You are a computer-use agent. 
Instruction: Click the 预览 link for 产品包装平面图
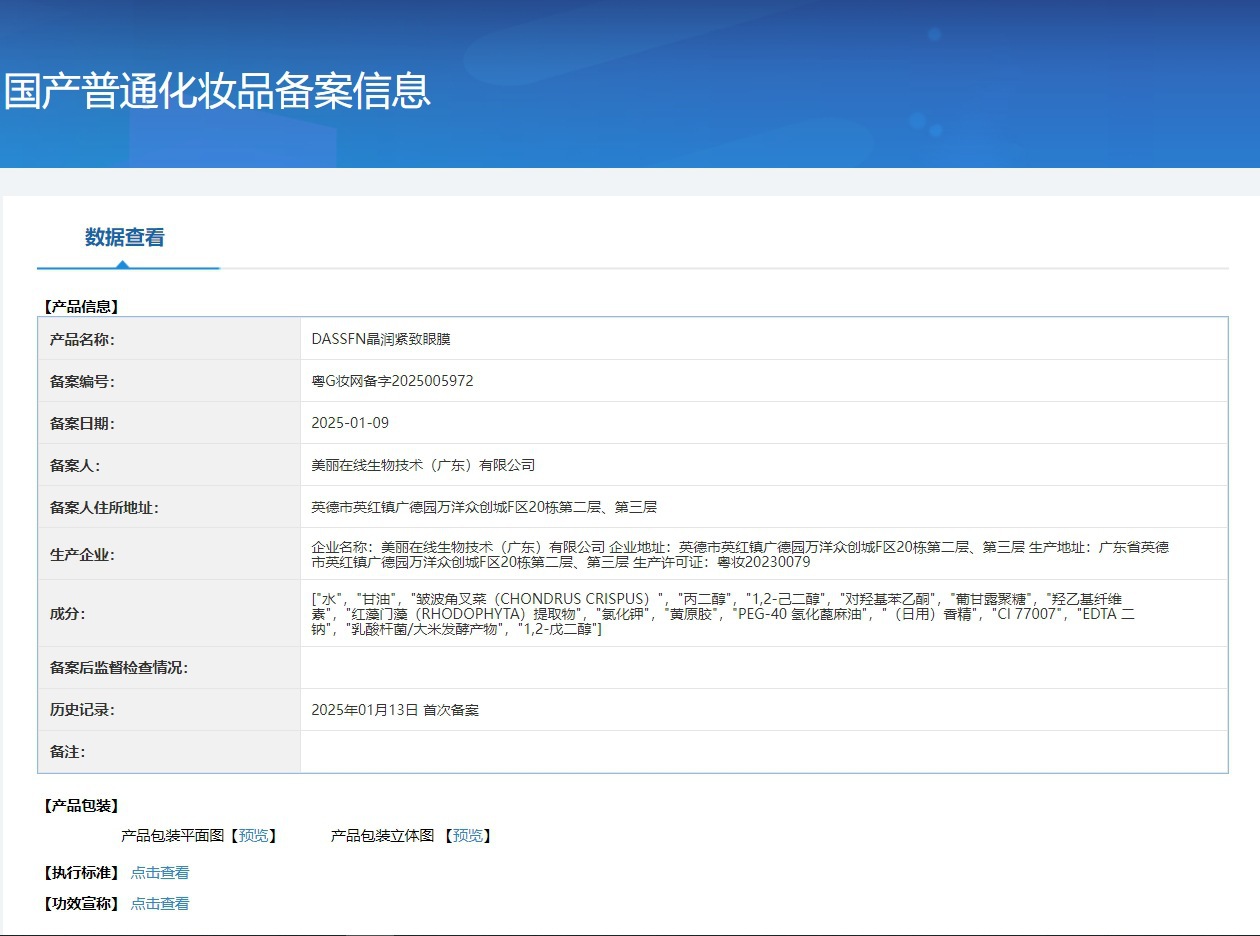253,836
